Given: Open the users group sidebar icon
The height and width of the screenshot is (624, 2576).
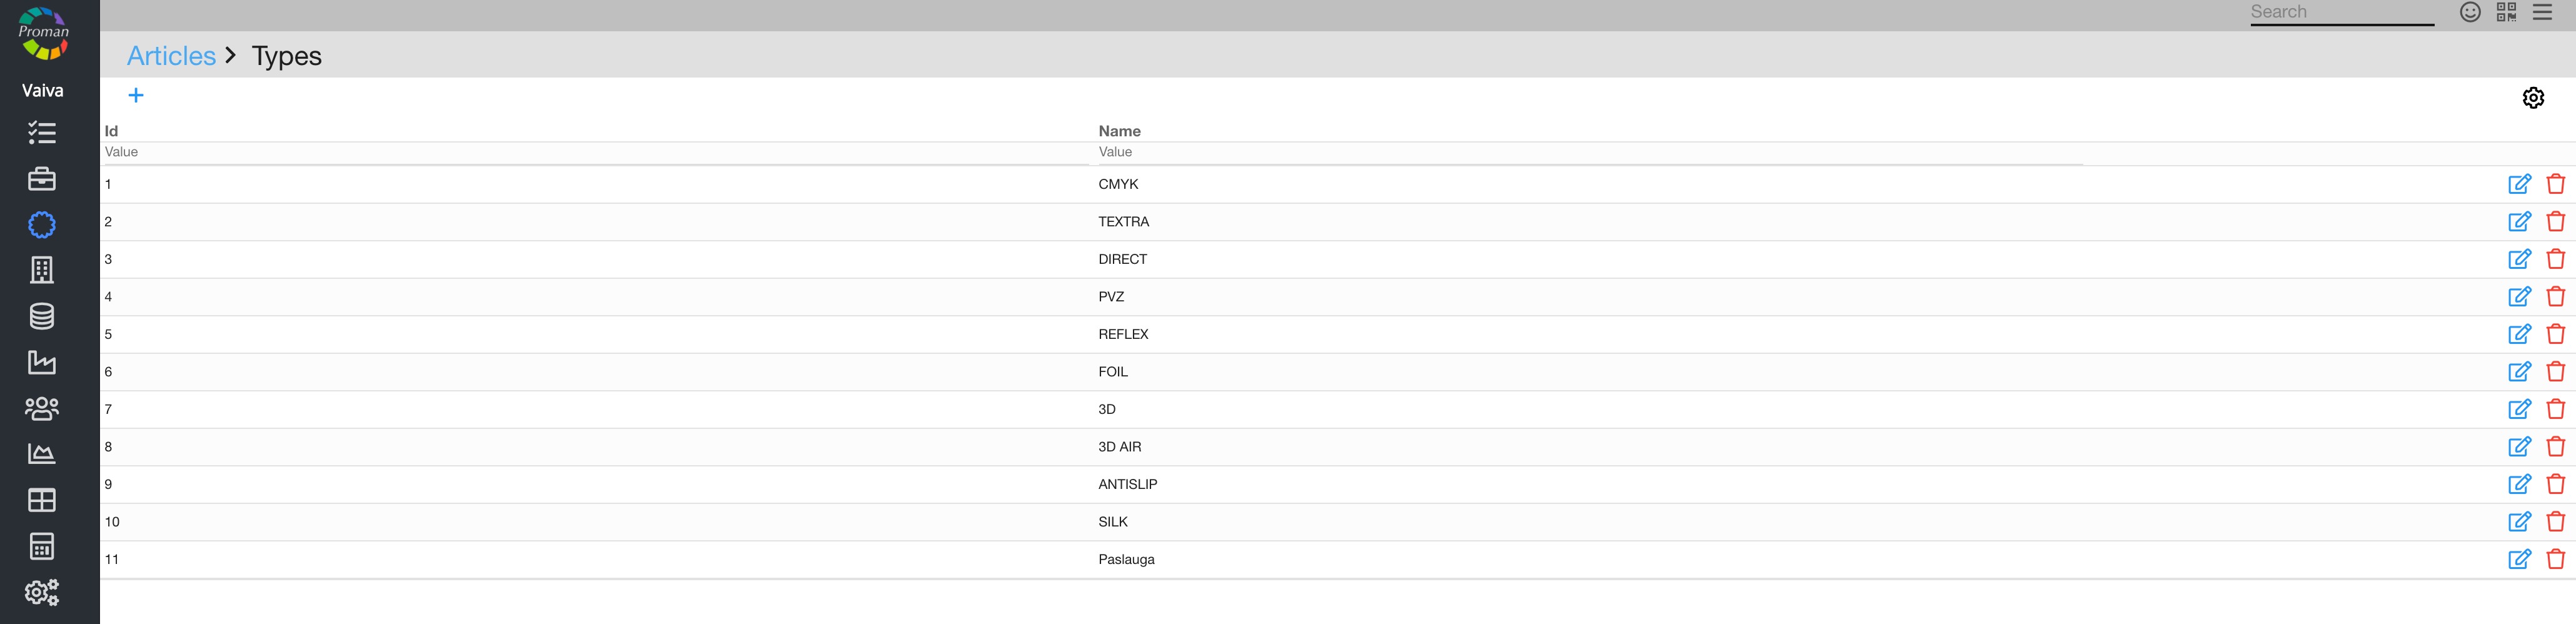Looking at the screenshot, I should click(42, 408).
